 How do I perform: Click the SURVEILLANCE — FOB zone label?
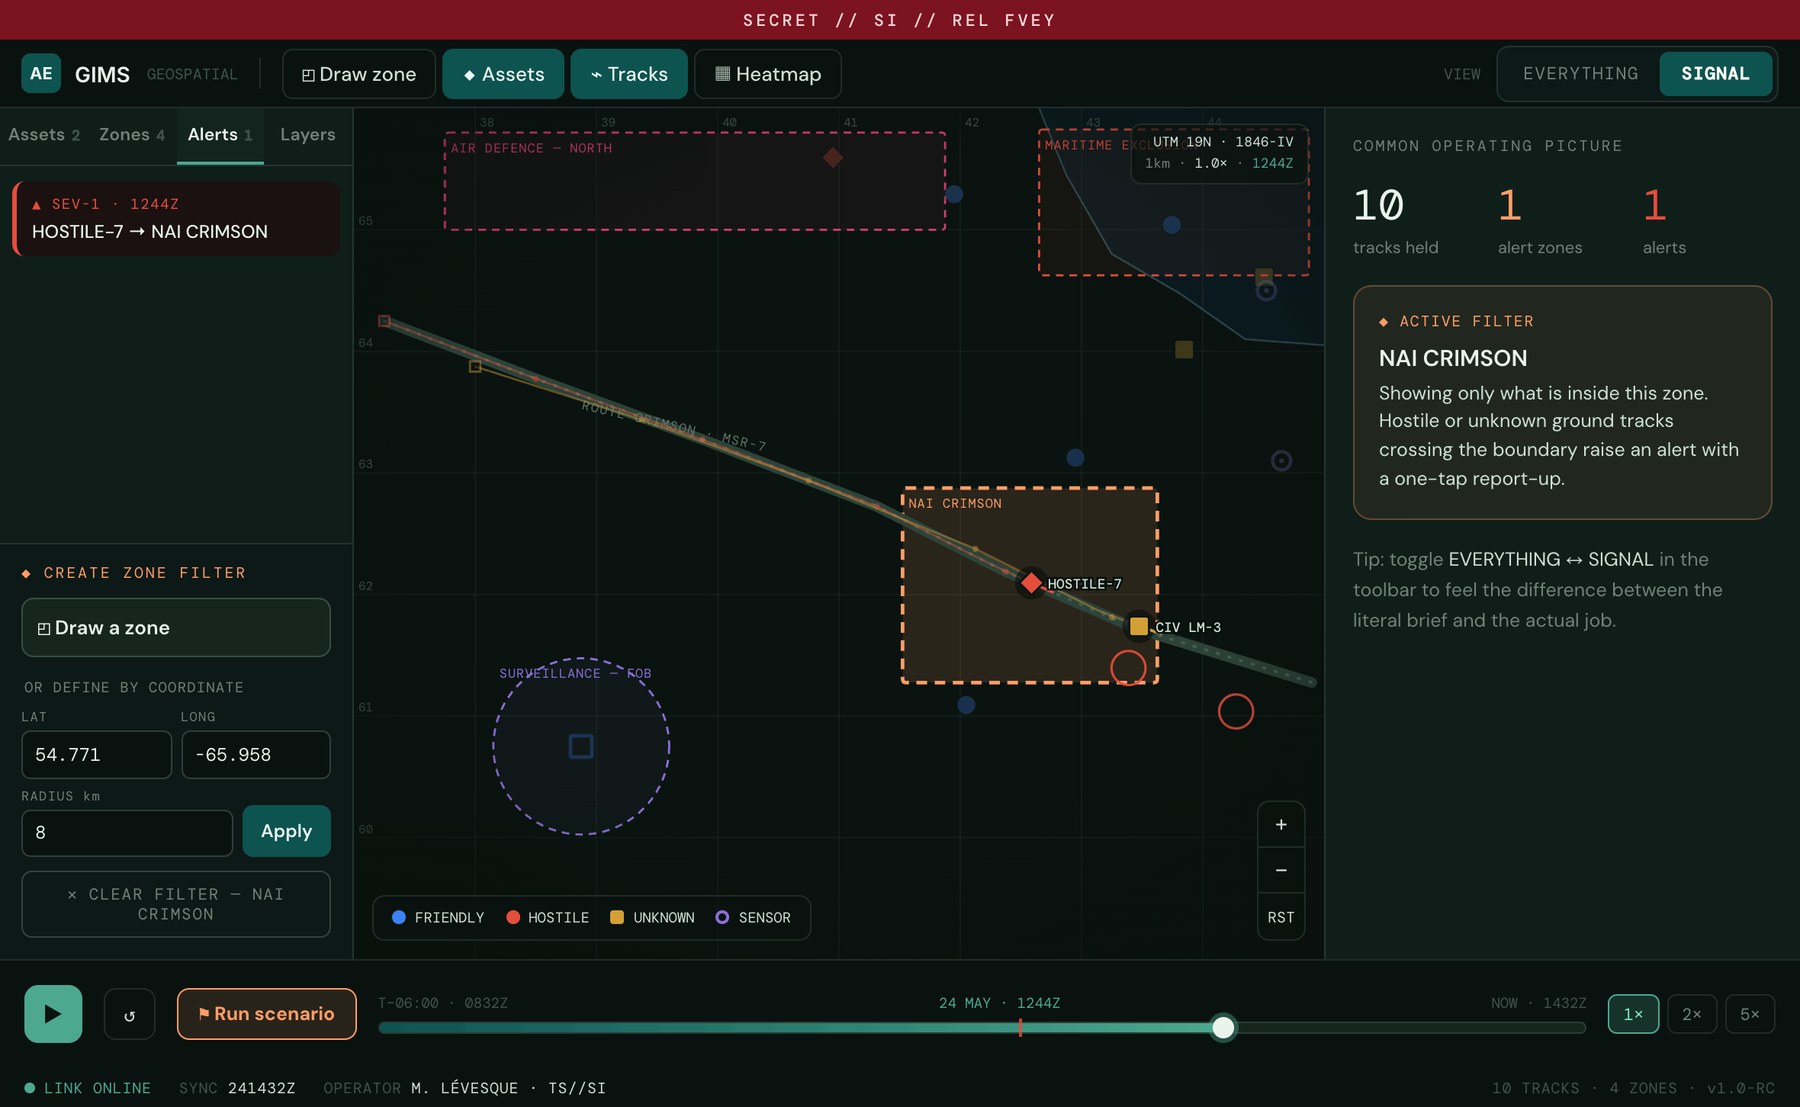[575, 673]
